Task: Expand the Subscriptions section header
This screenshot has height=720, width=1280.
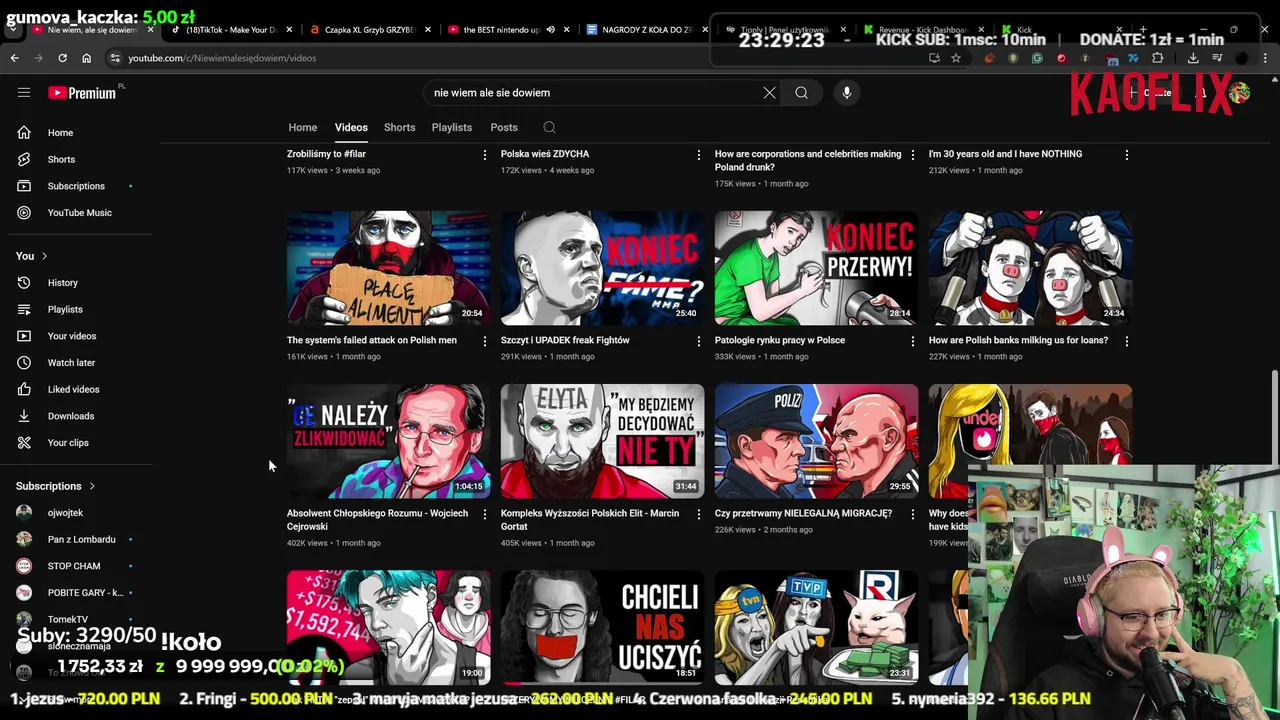Action: click(55, 486)
